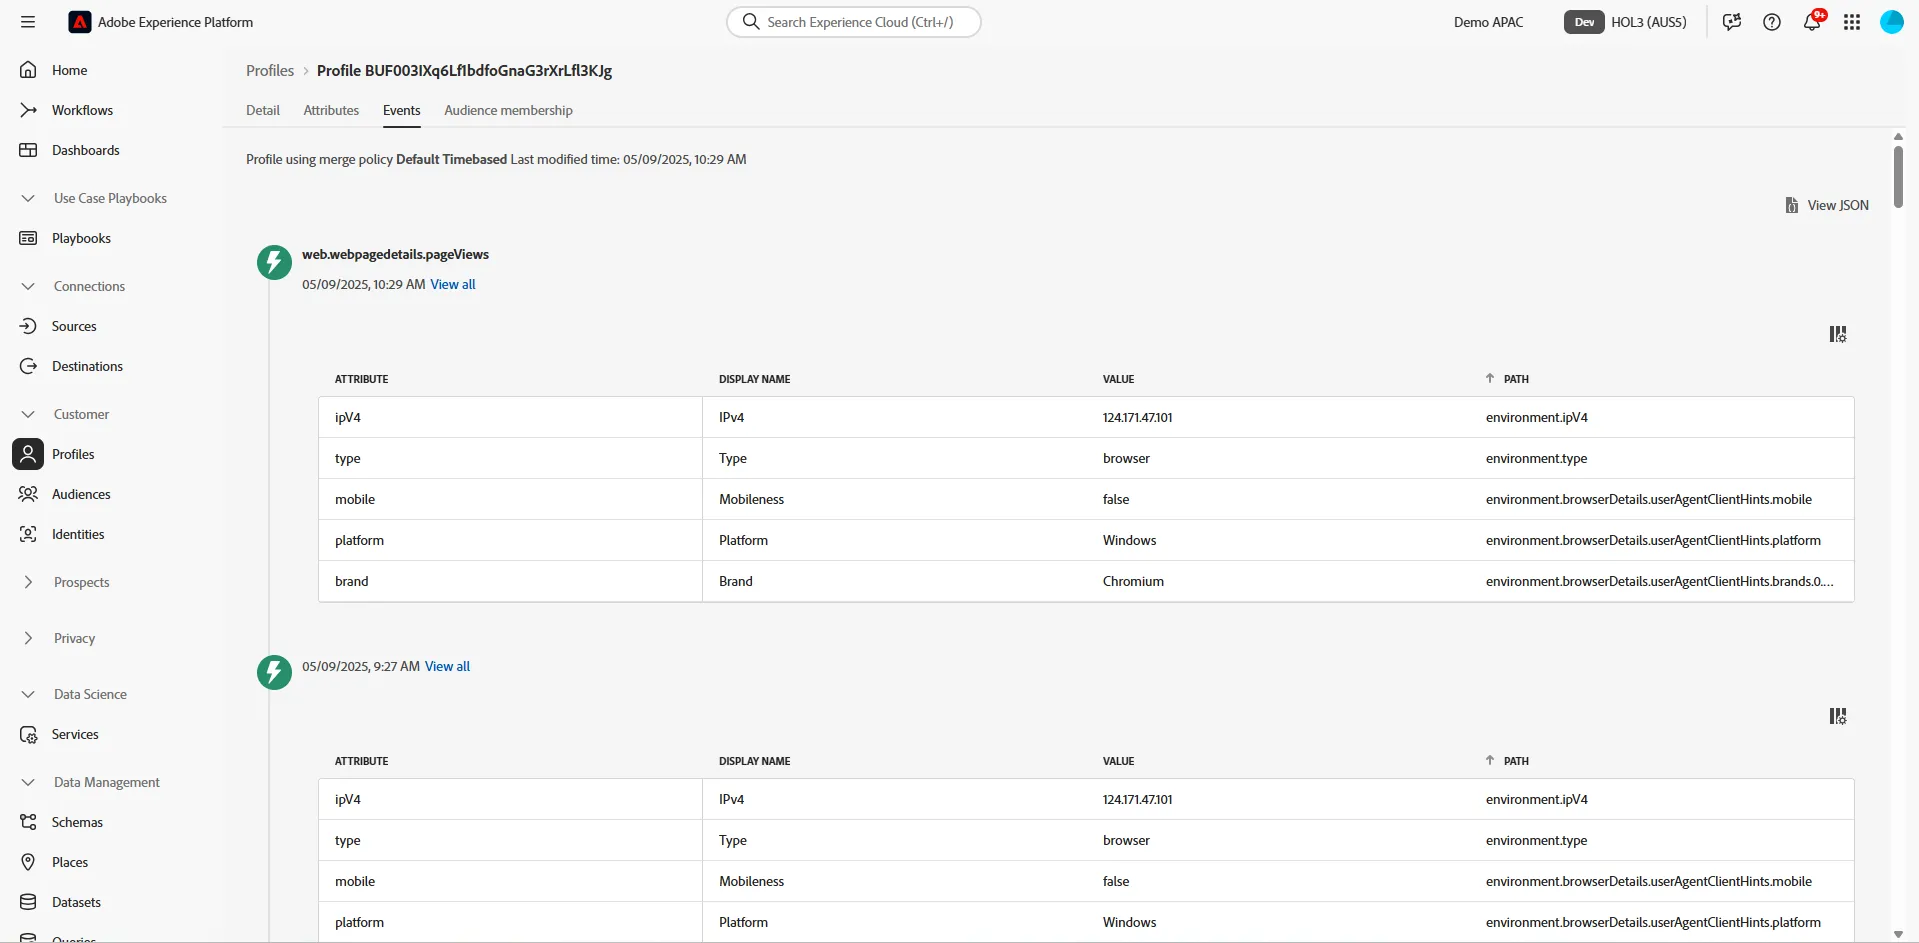Click the Identities sidebar icon

[28, 534]
